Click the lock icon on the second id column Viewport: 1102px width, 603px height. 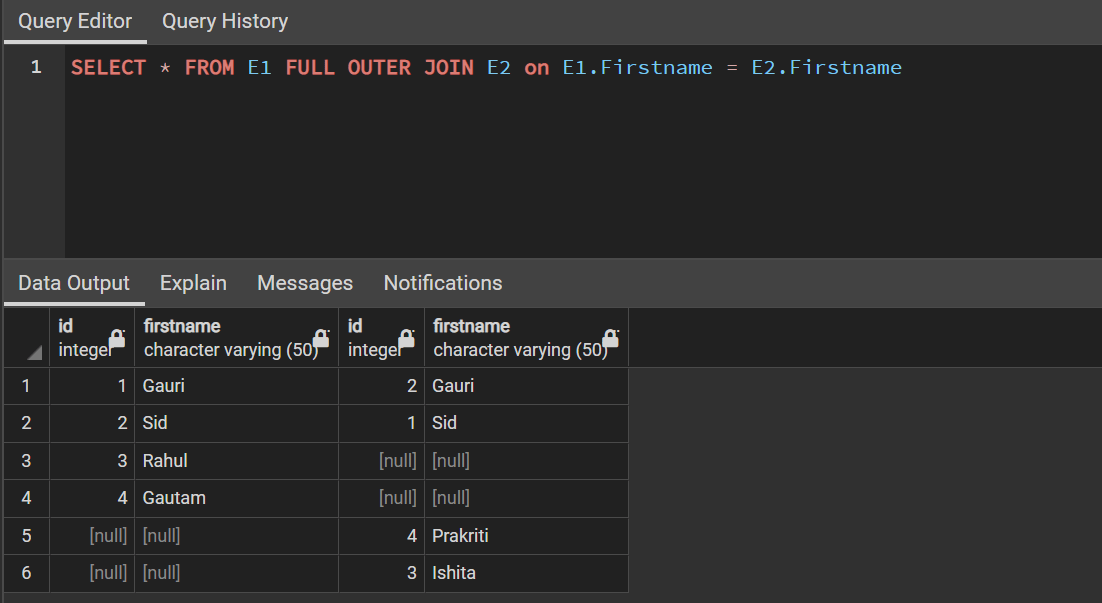(407, 337)
